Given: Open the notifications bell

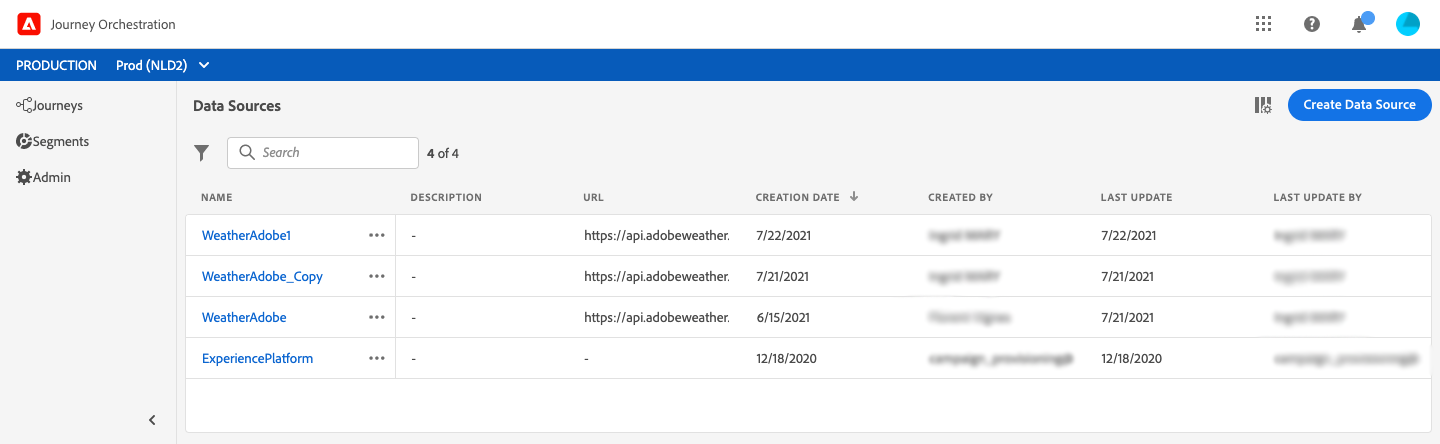Looking at the screenshot, I should [1359, 25].
